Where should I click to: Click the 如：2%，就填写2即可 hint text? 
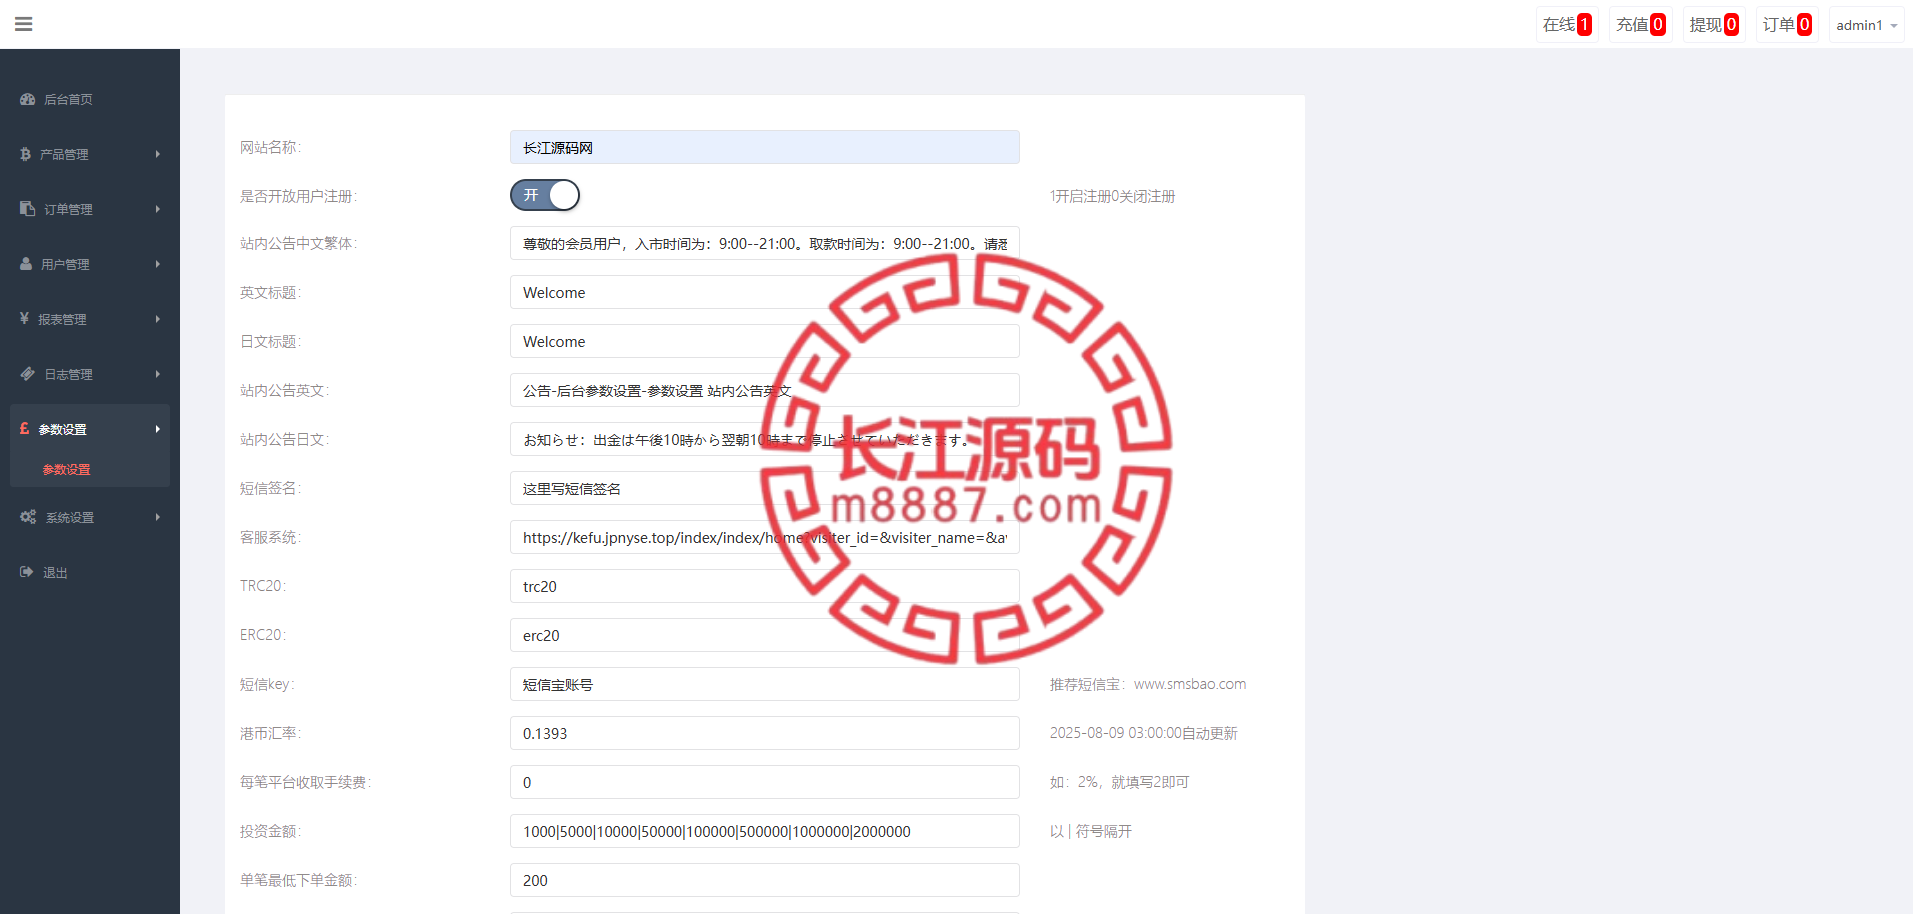pos(1119,782)
